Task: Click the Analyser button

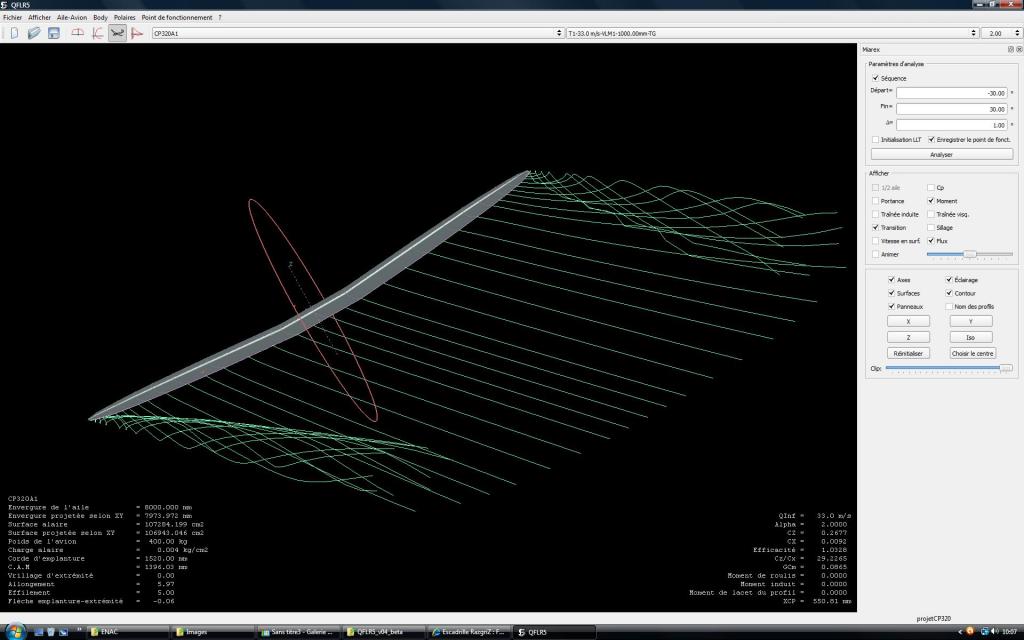Action: (x=942, y=155)
